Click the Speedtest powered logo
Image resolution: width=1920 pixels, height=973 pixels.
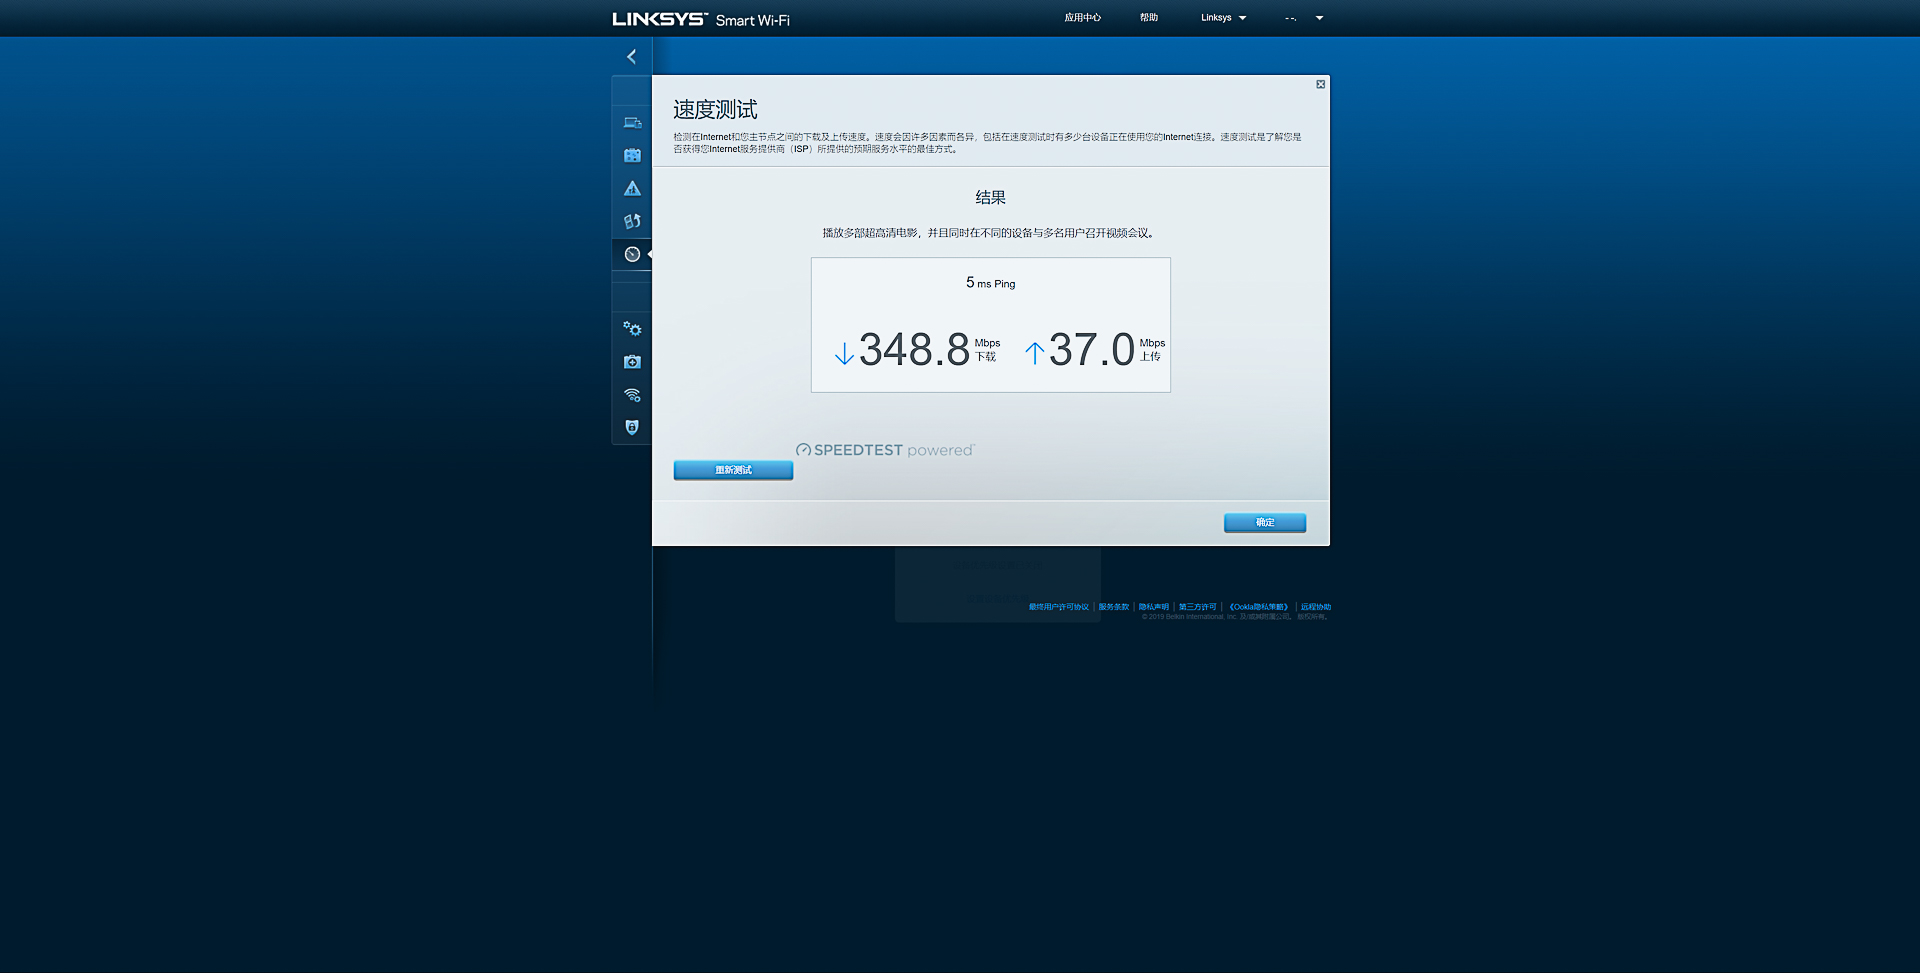click(x=884, y=450)
